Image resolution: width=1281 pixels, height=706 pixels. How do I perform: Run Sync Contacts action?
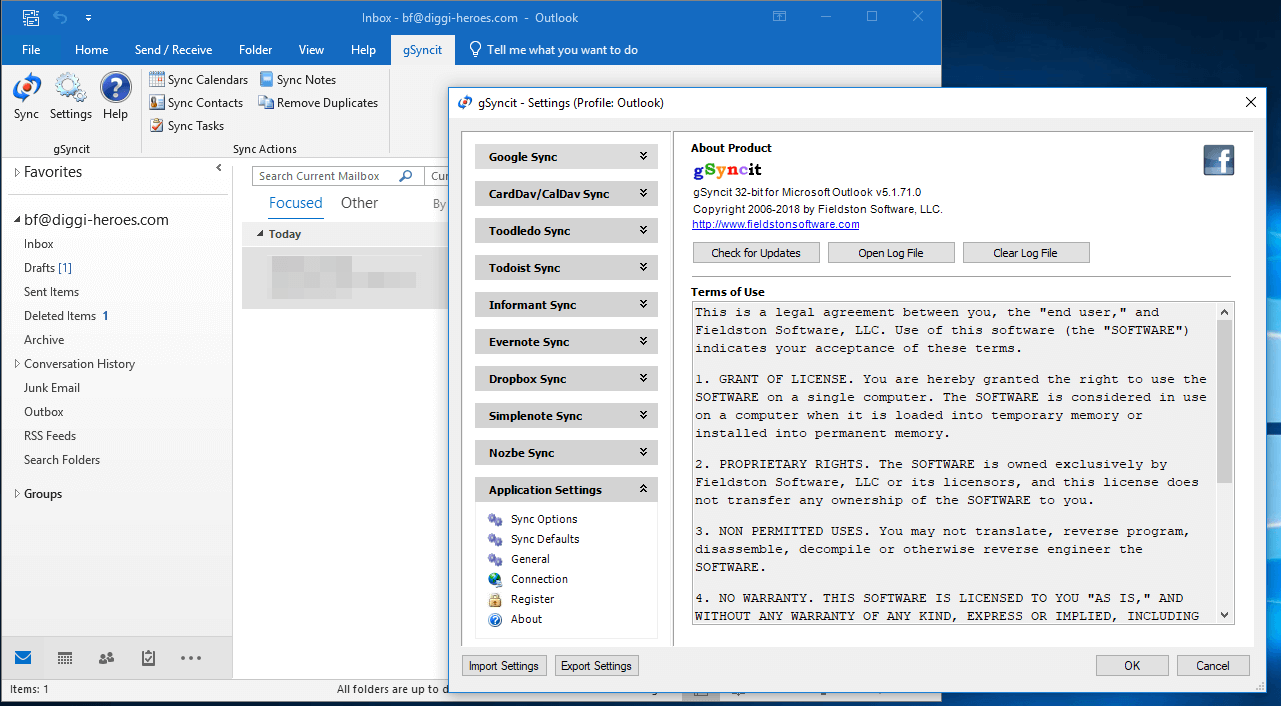click(196, 103)
